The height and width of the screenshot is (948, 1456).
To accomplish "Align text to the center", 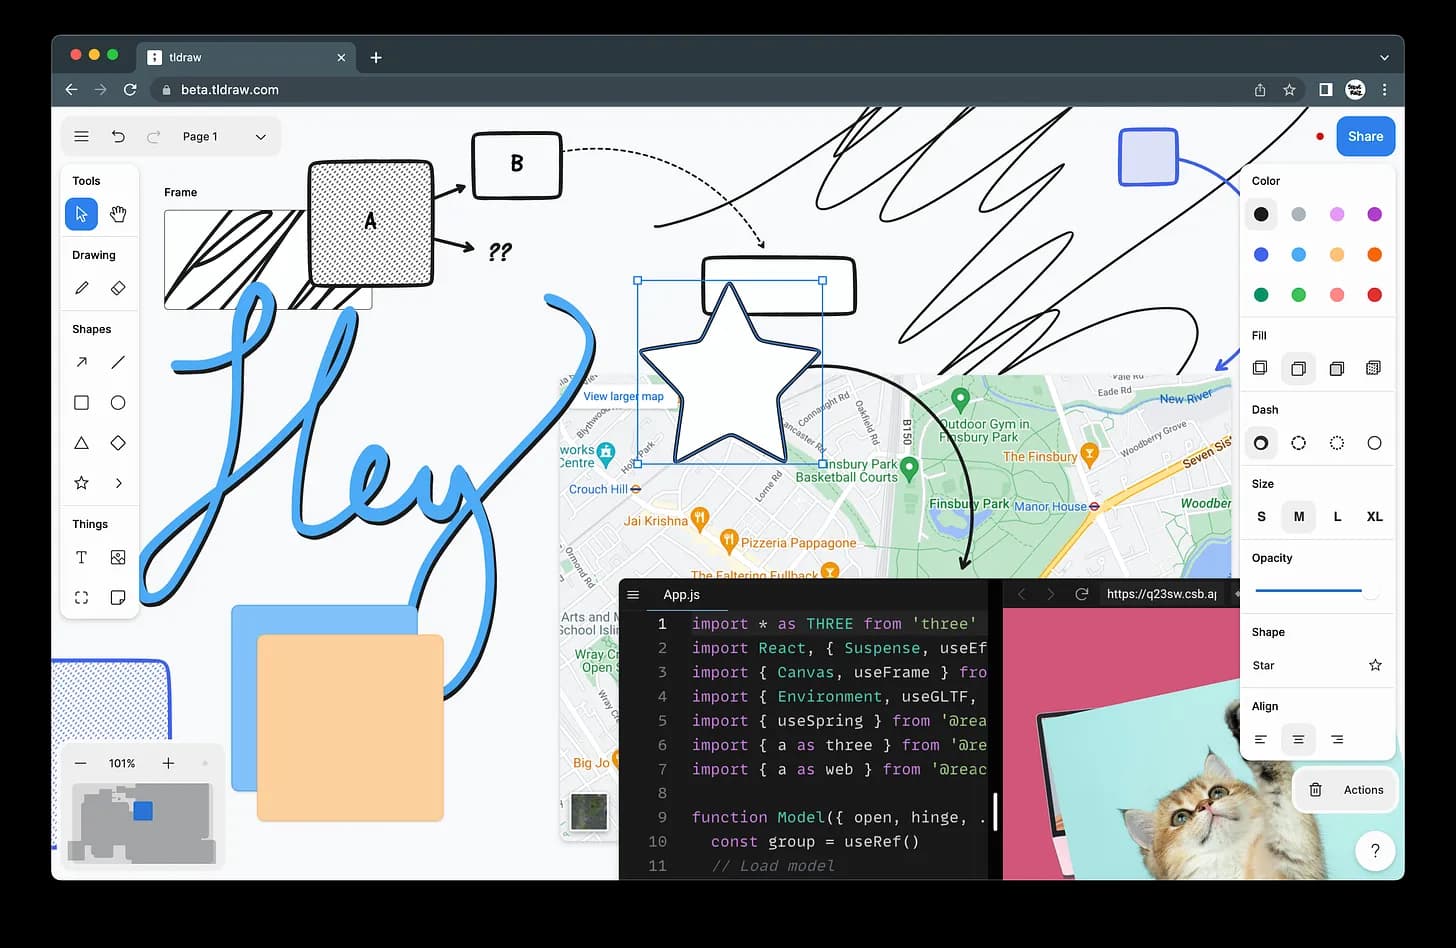I will pyautogui.click(x=1298, y=740).
